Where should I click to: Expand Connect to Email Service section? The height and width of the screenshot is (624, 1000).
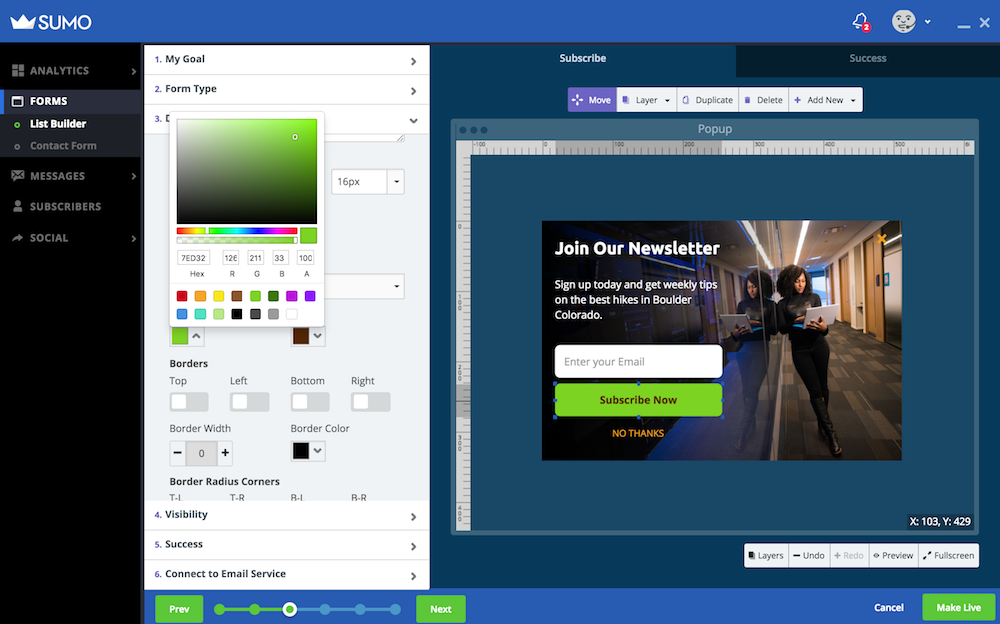tap(286, 574)
